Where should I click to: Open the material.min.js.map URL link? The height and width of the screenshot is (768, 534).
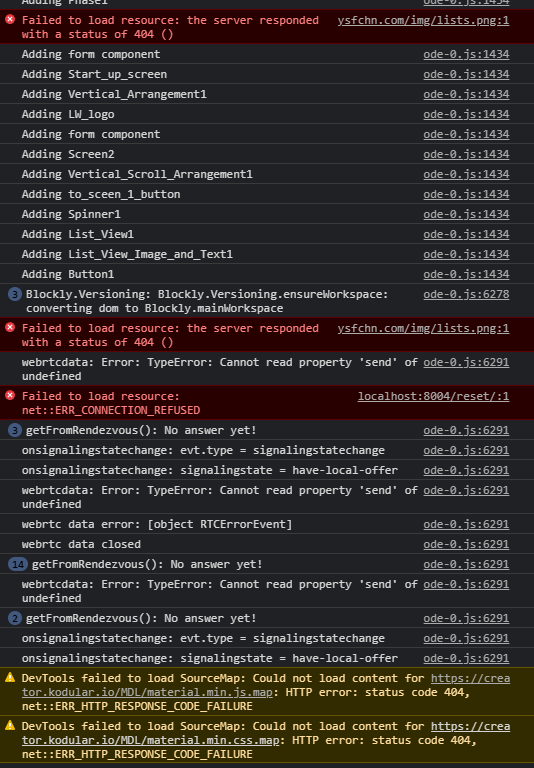tap(266, 685)
